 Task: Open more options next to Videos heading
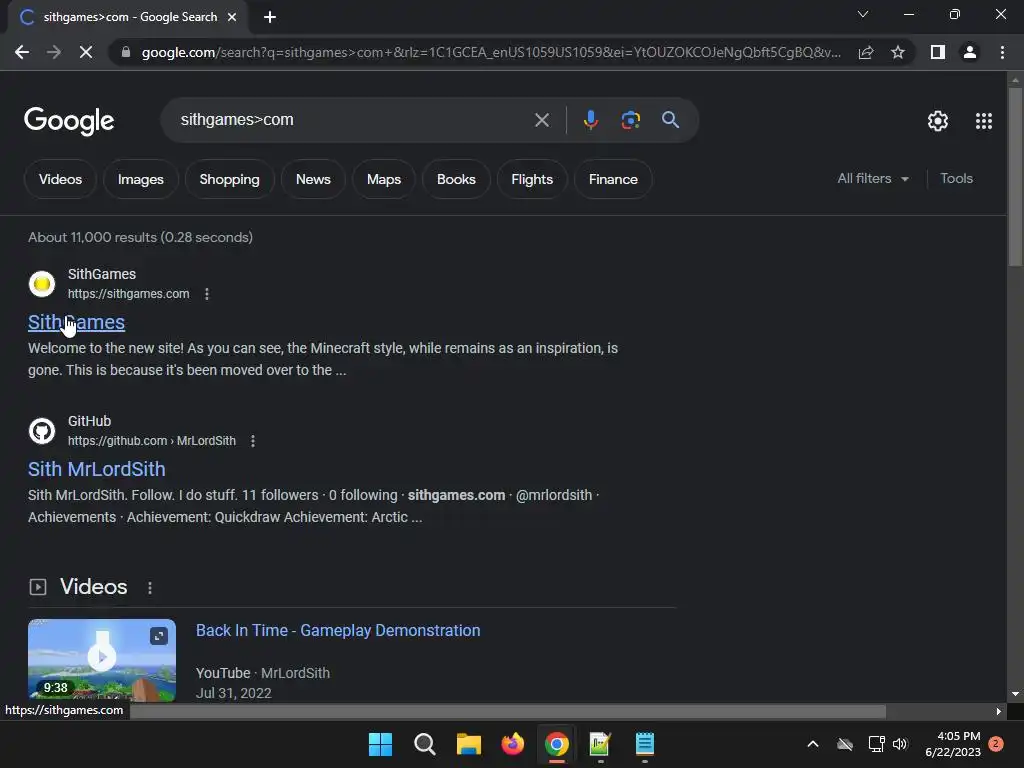pos(150,588)
